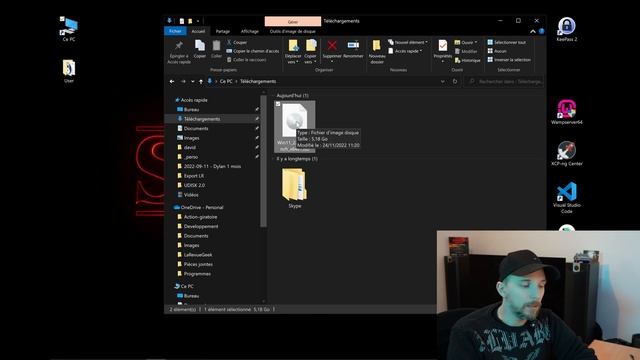
Task: Click the Copier ribbon button
Action: pyautogui.click(x=200, y=49)
